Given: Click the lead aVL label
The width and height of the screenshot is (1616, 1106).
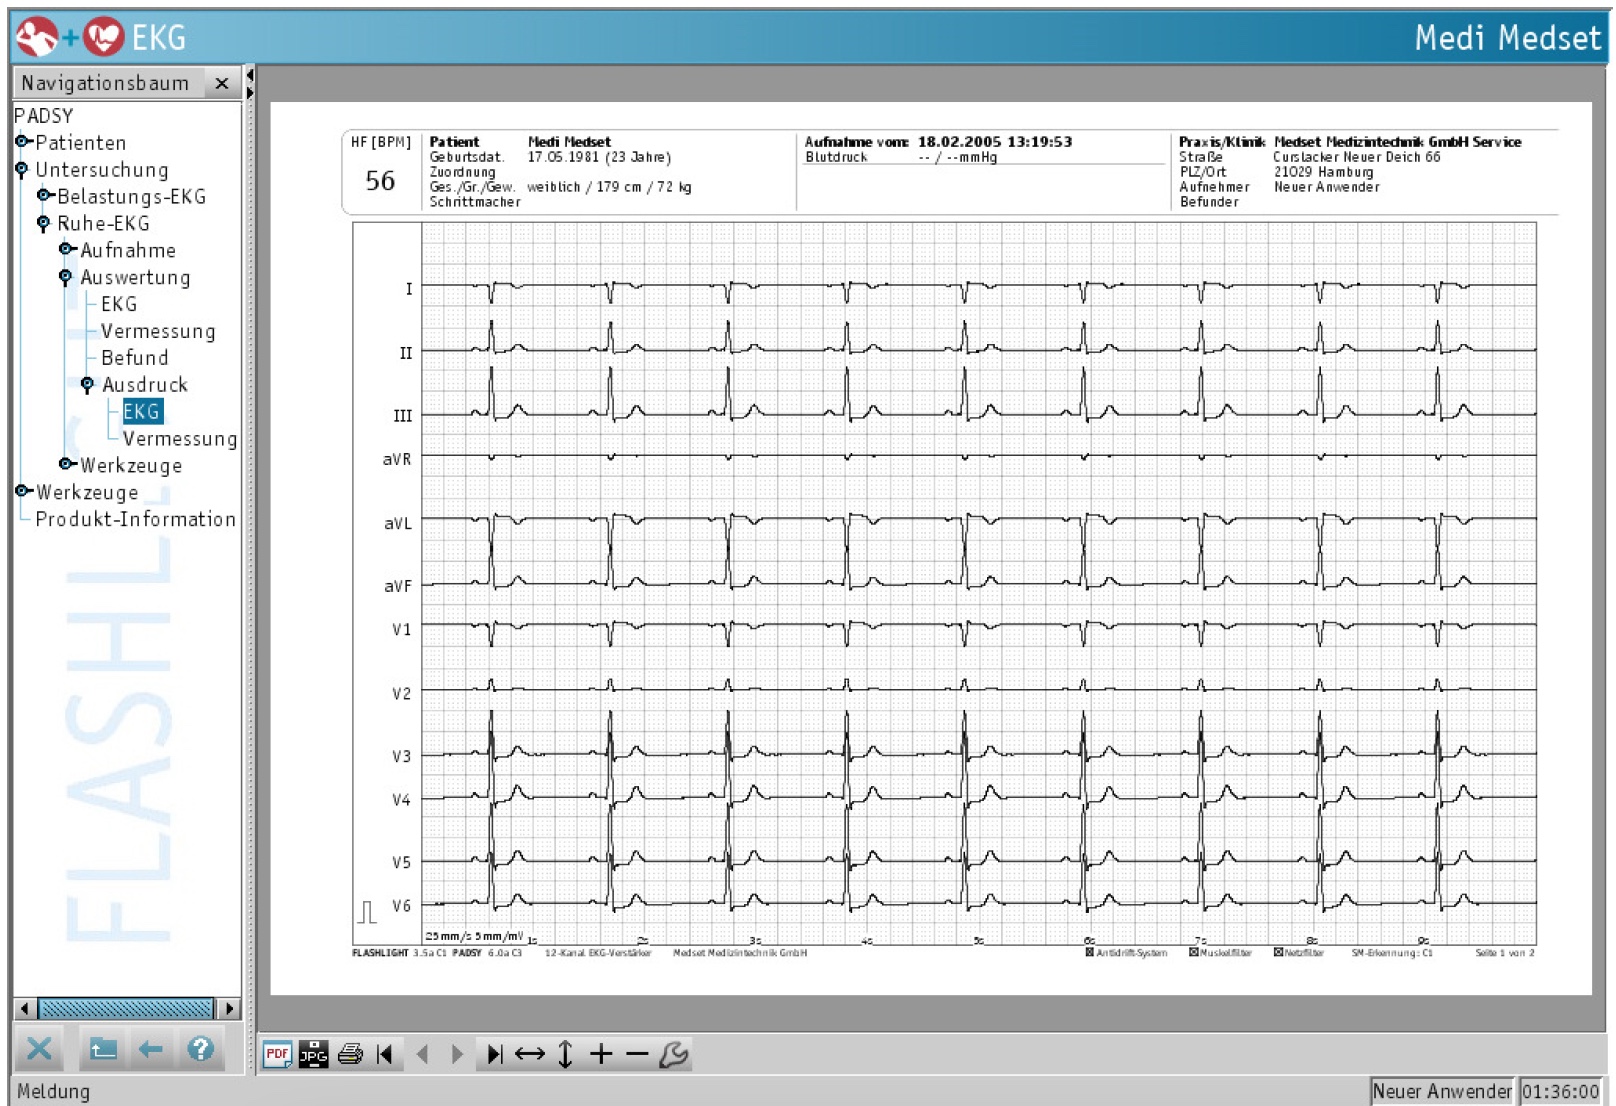Looking at the screenshot, I should click(x=398, y=524).
